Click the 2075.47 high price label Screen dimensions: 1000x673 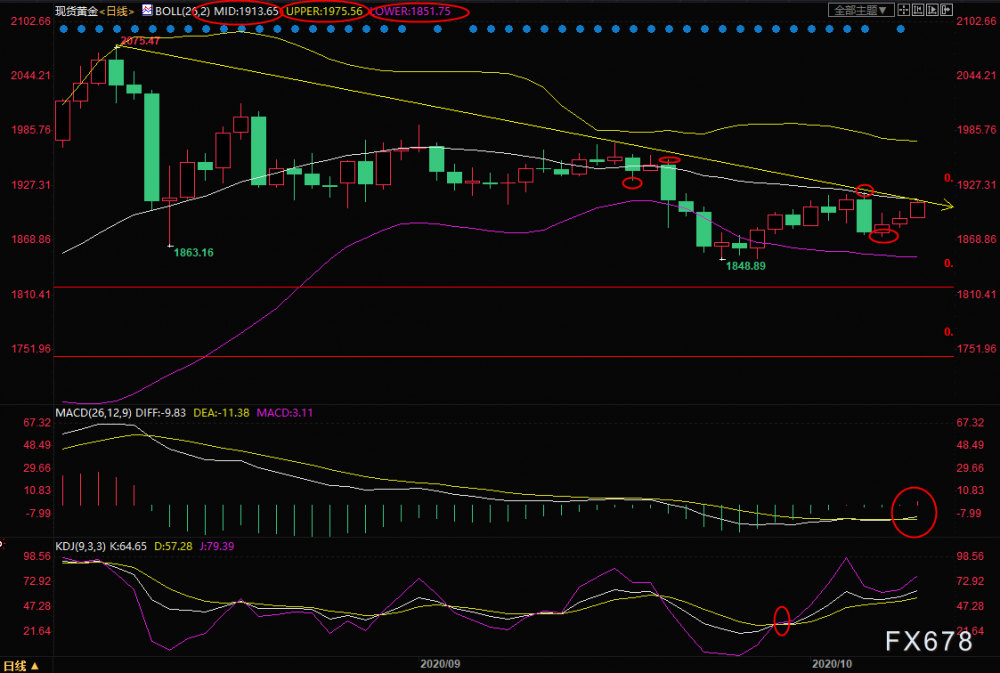[x=140, y=41]
